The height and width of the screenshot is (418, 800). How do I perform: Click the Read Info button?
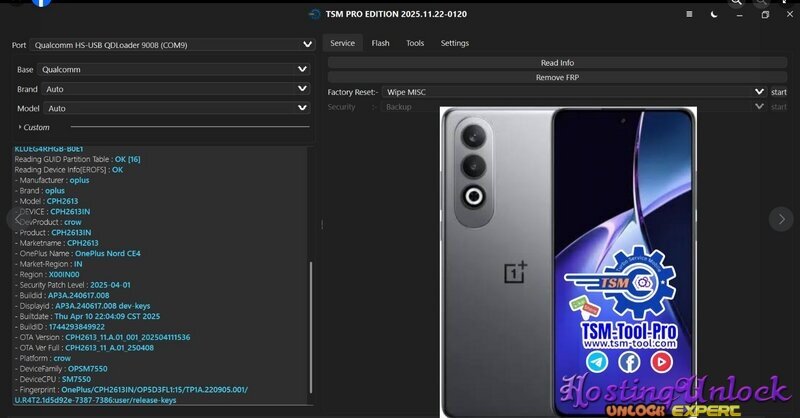click(x=556, y=63)
